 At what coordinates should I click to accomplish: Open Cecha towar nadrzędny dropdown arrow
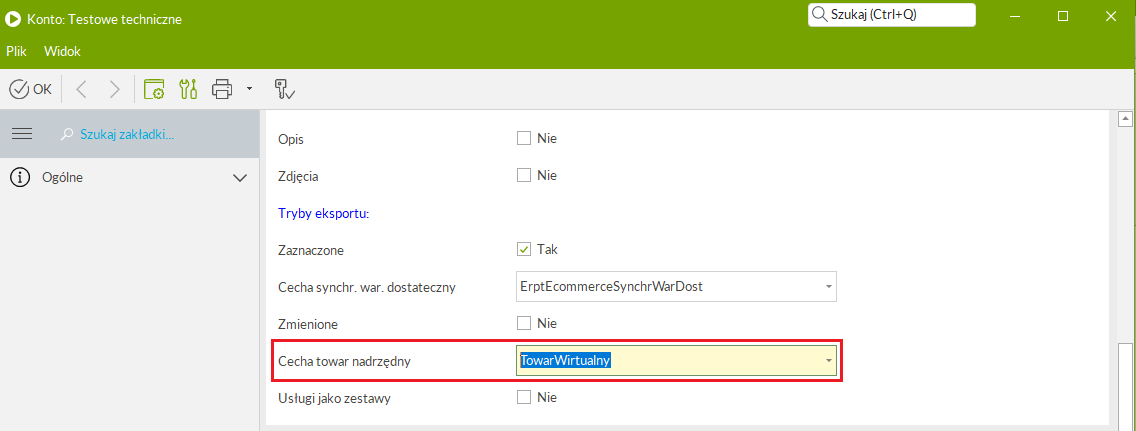828,361
